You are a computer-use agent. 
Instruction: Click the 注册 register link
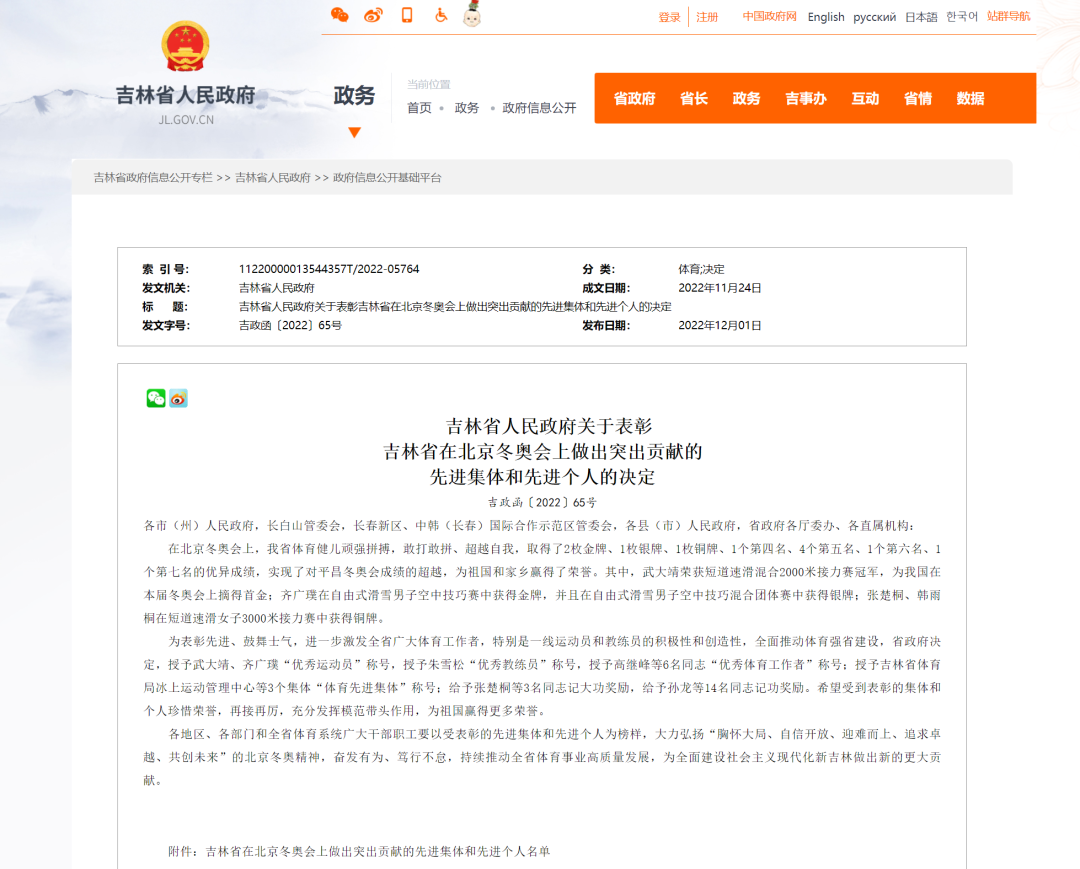tap(707, 17)
